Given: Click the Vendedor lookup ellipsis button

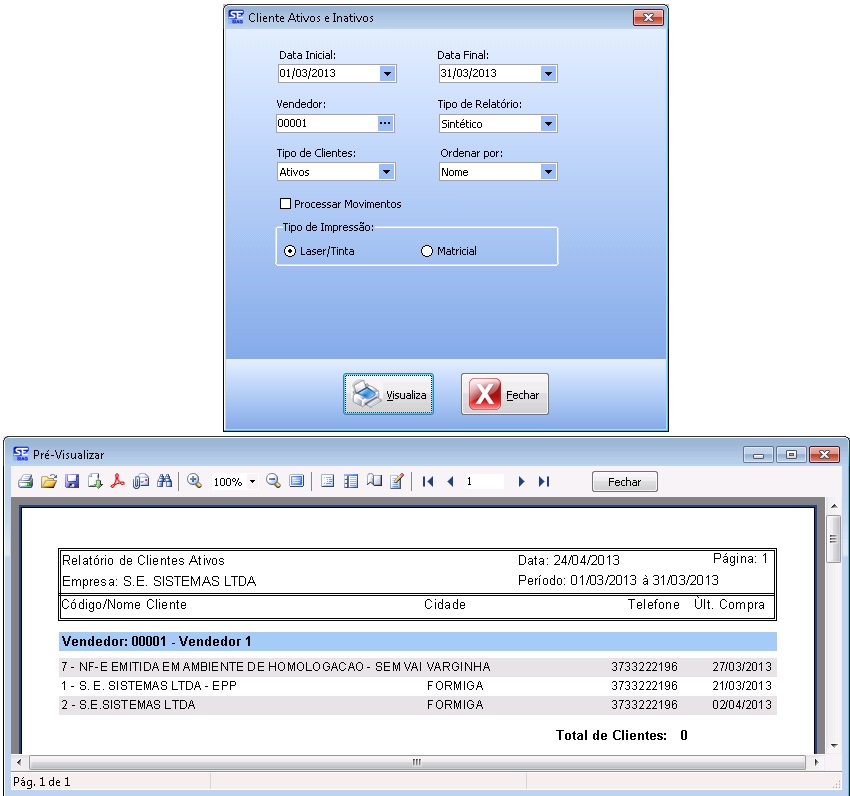Looking at the screenshot, I should [x=386, y=123].
